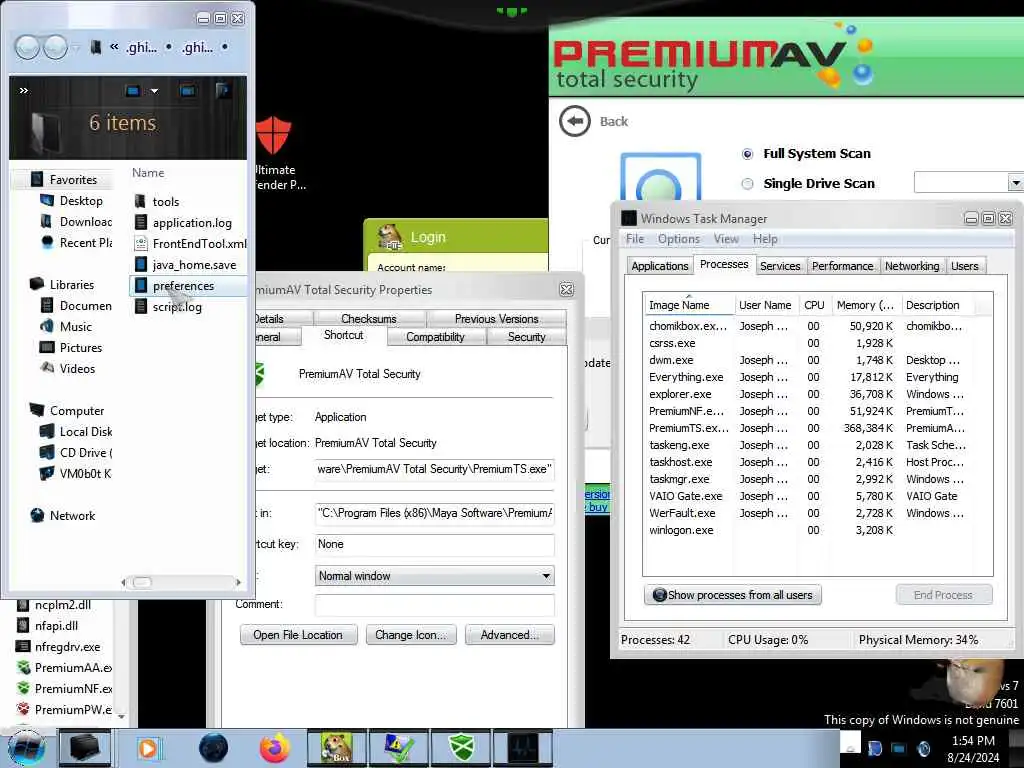Click the Windows Start button
Viewport: 1024px width, 768px height.
coord(26,748)
